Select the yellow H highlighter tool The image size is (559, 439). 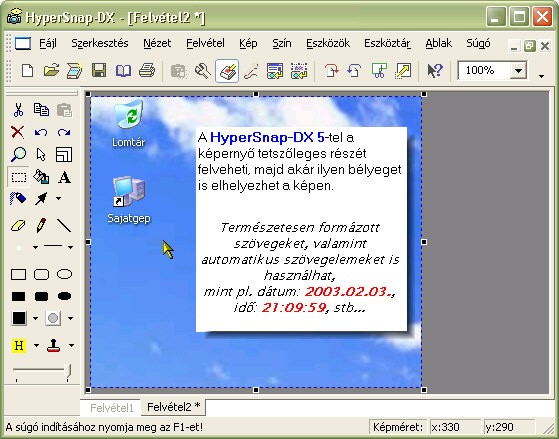click(x=19, y=346)
